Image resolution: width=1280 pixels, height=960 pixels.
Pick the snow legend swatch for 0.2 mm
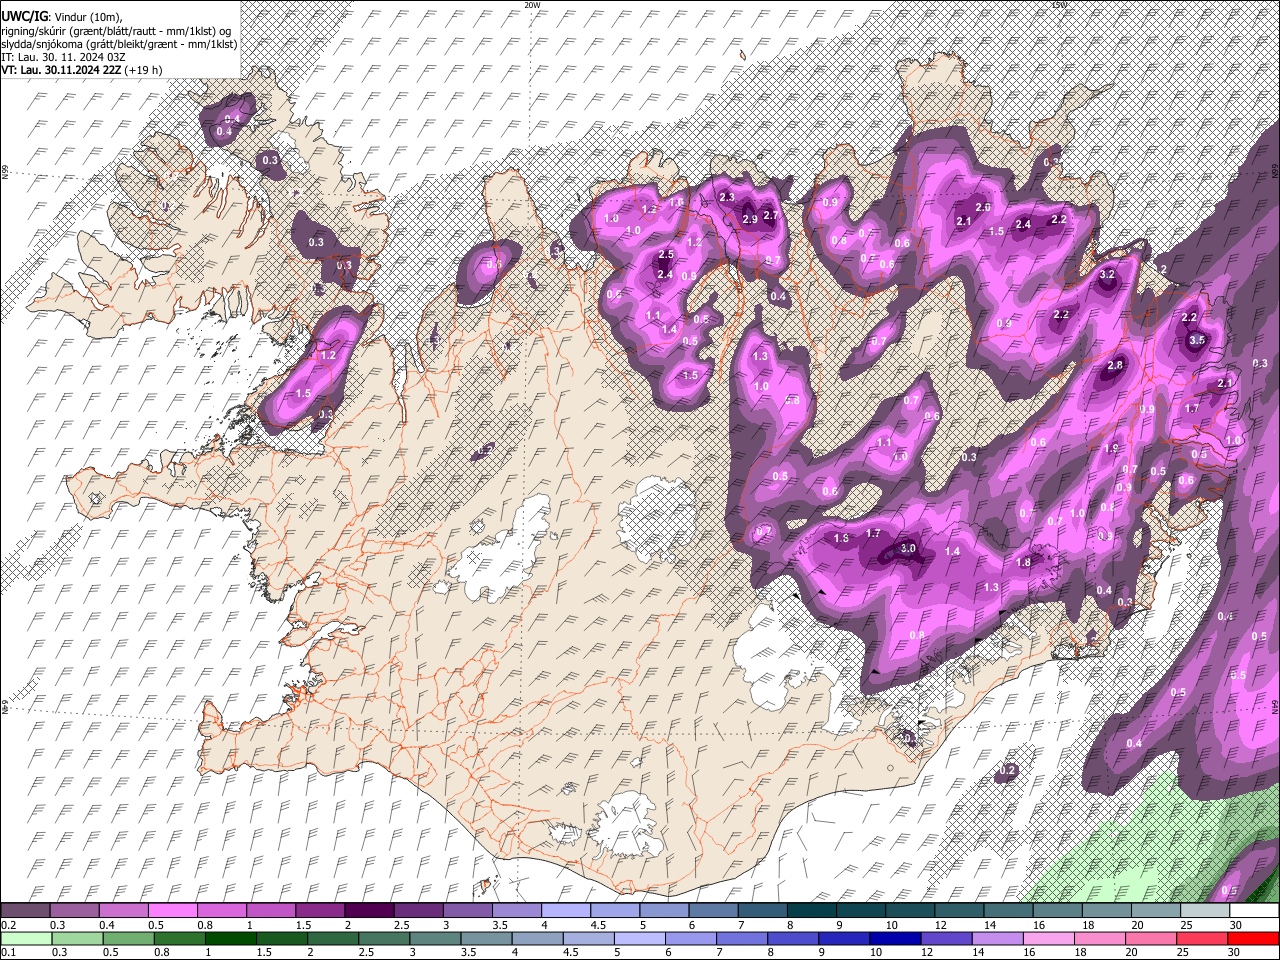tap(25, 911)
